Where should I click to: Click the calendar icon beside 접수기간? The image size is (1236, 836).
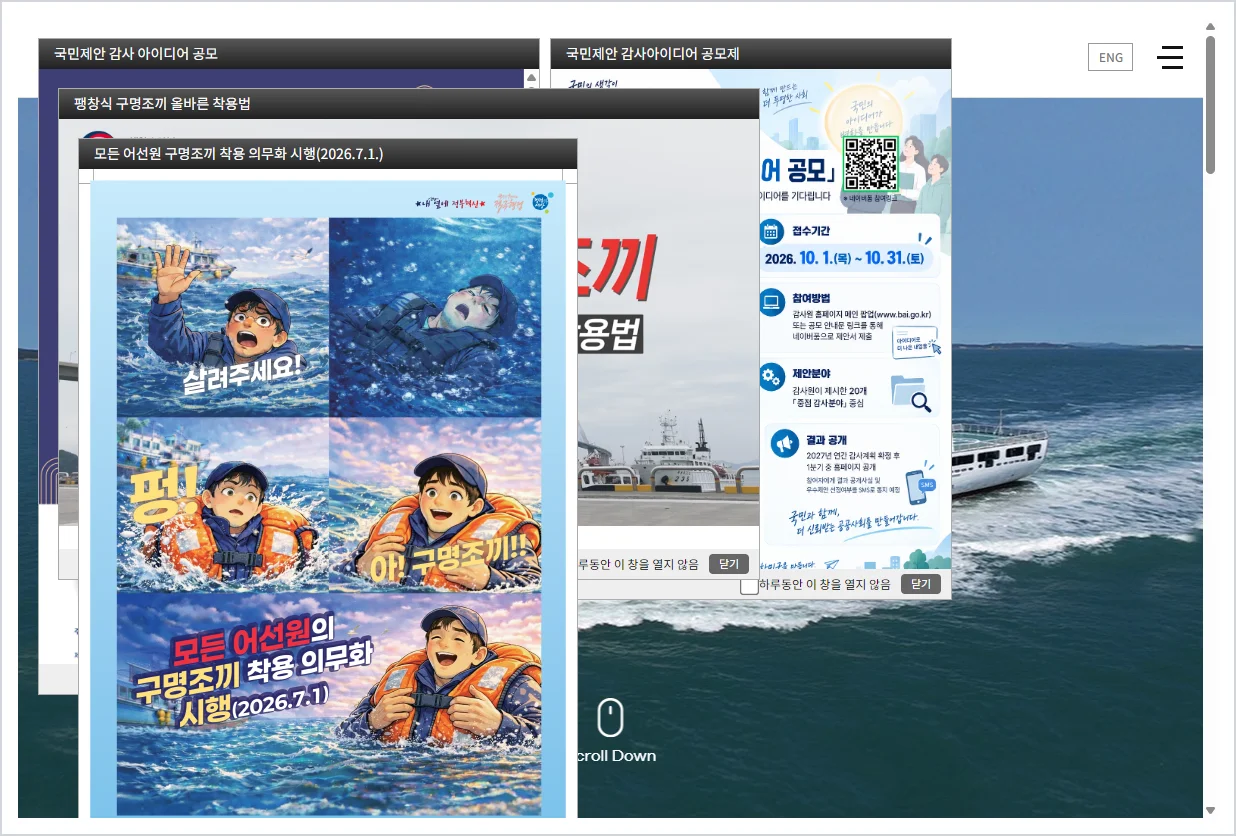(771, 231)
